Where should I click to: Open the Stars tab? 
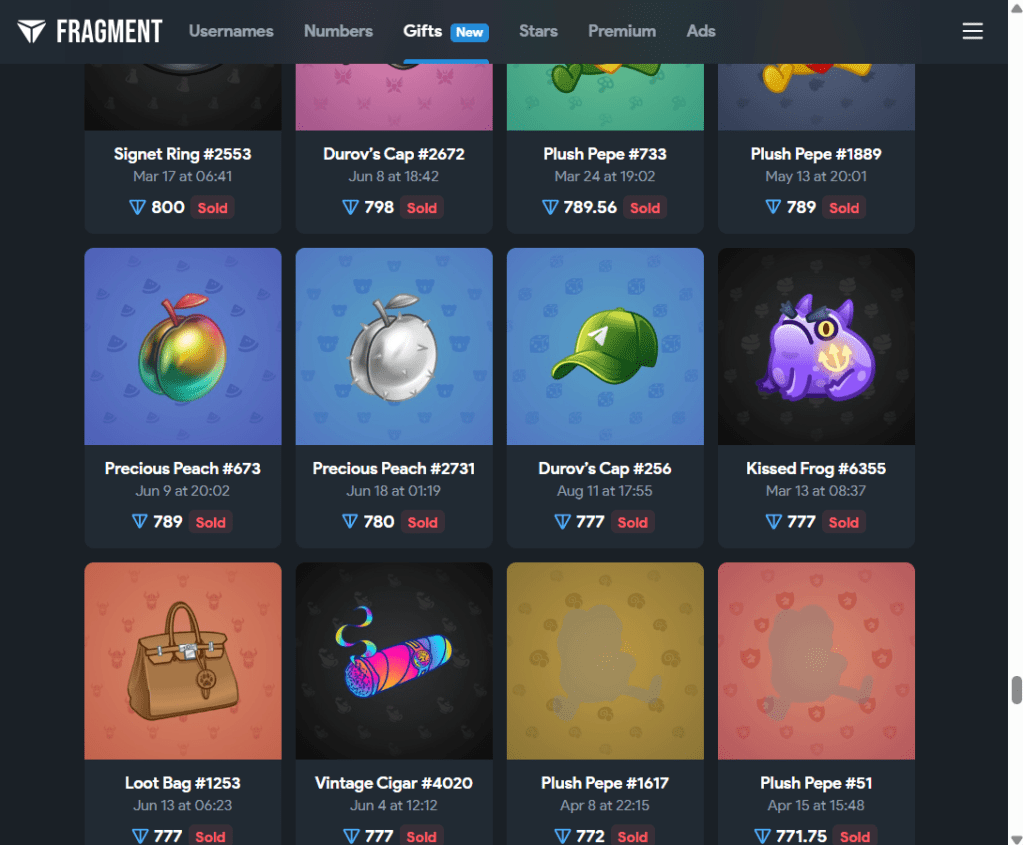538,31
